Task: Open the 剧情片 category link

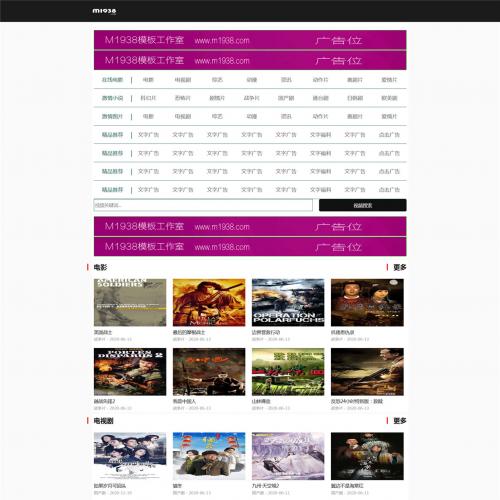Action: tap(217, 98)
